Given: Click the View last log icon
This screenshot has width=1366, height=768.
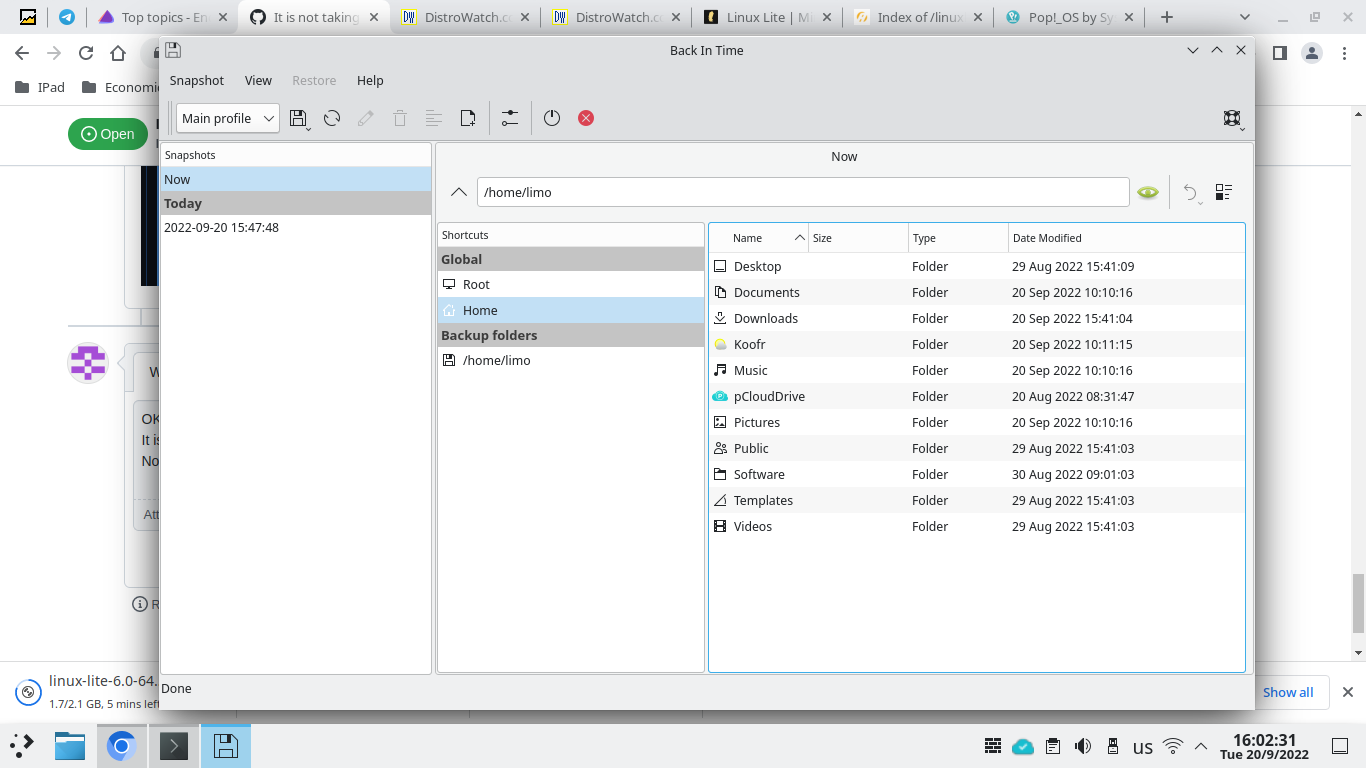Looking at the screenshot, I should pyautogui.click(x=467, y=118).
